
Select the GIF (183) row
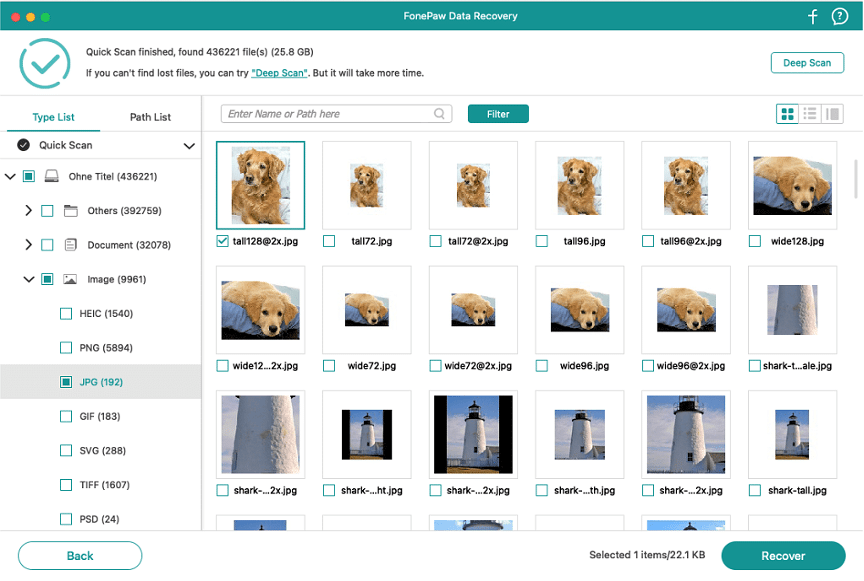pos(100,416)
